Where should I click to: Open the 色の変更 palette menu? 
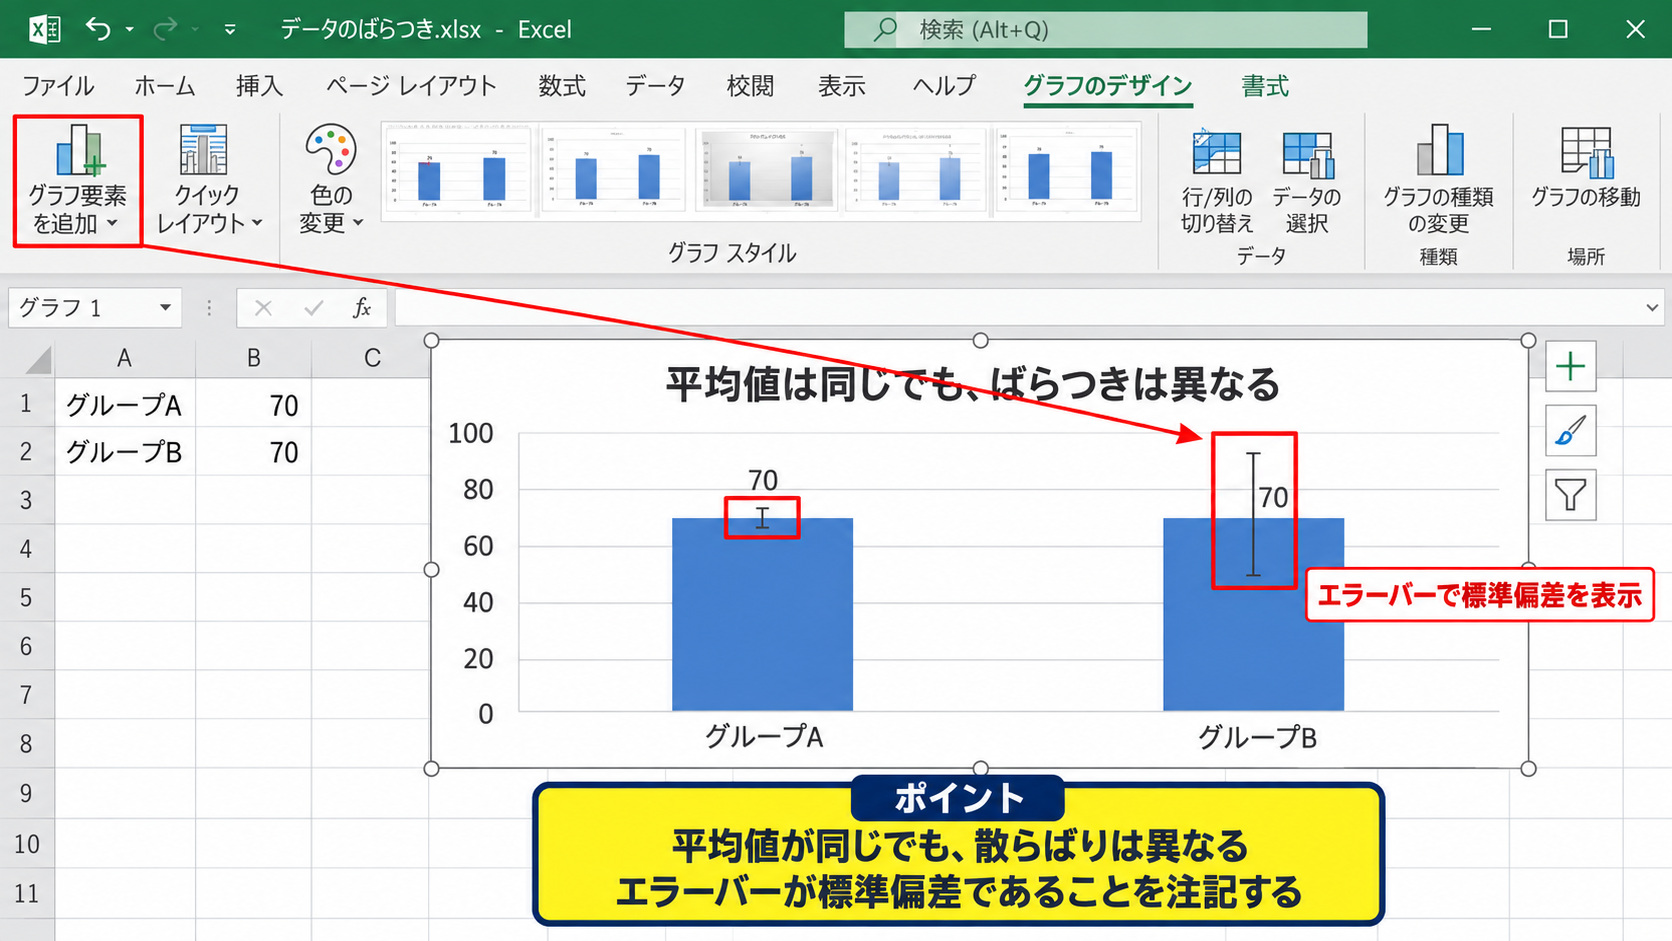tap(330, 180)
